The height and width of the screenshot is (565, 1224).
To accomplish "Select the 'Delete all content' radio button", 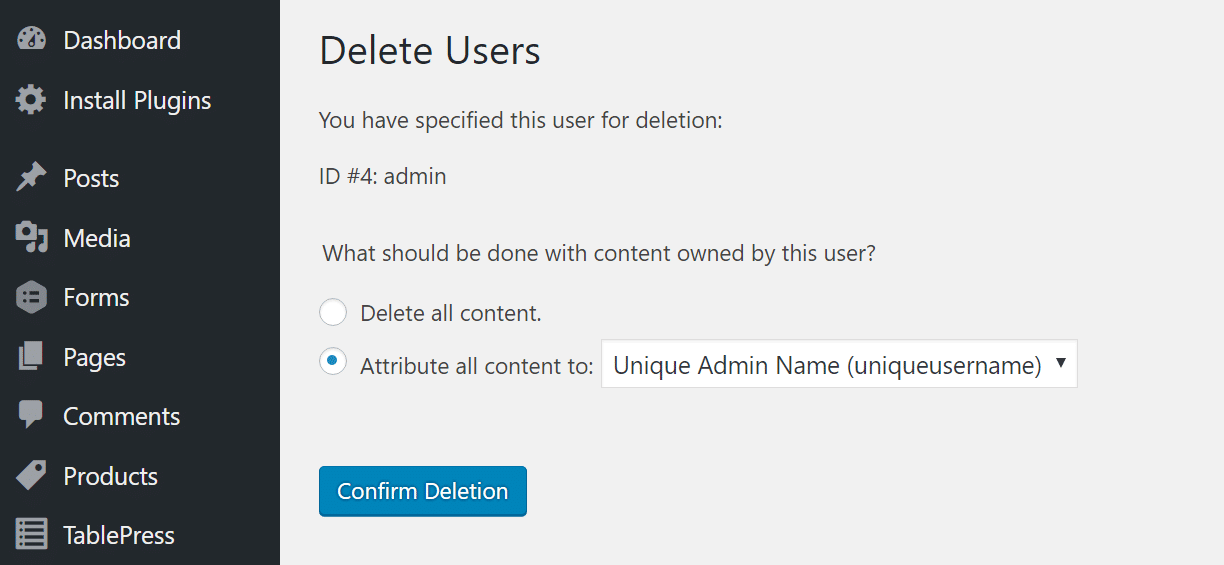I will pyautogui.click(x=333, y=313).
